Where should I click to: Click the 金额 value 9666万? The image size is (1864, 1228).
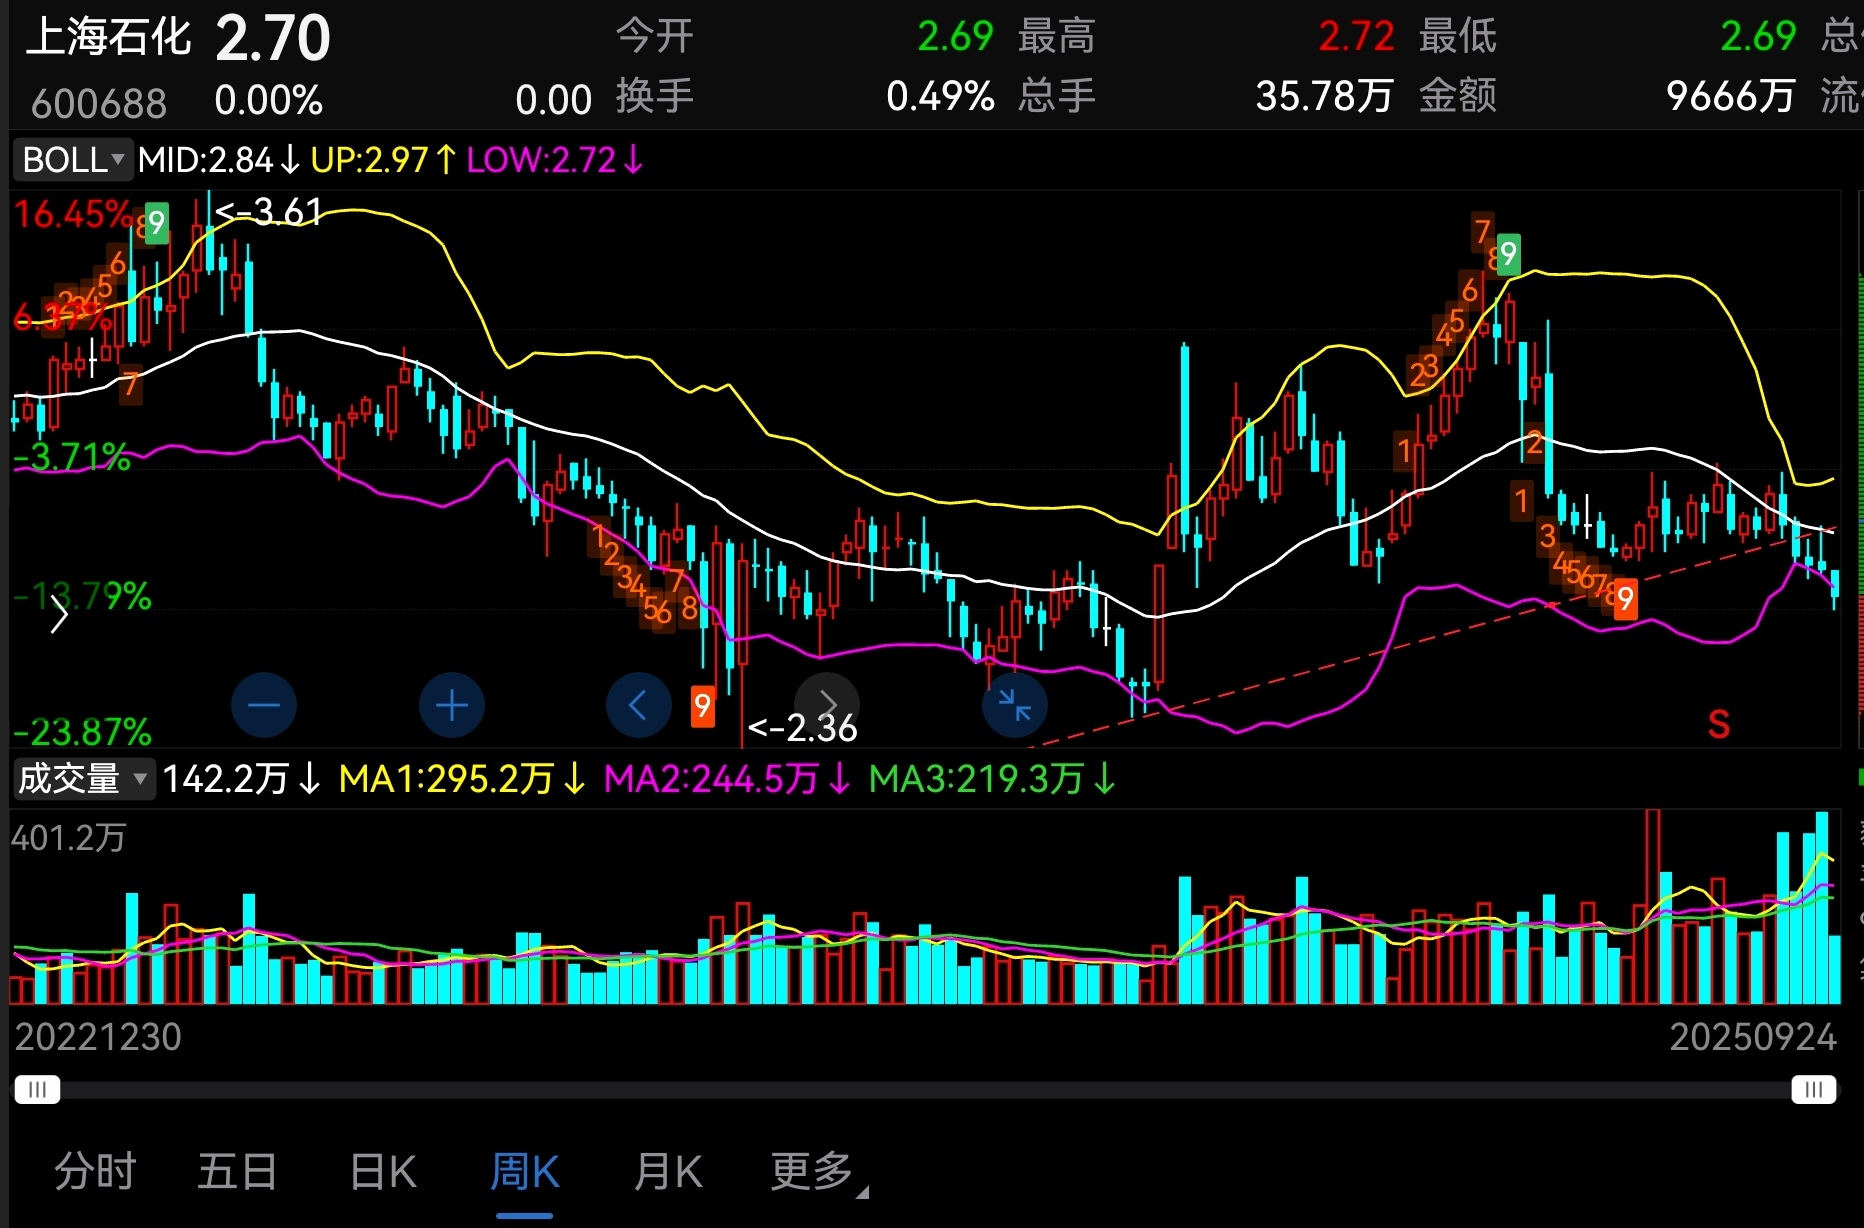pos(1731,97)
